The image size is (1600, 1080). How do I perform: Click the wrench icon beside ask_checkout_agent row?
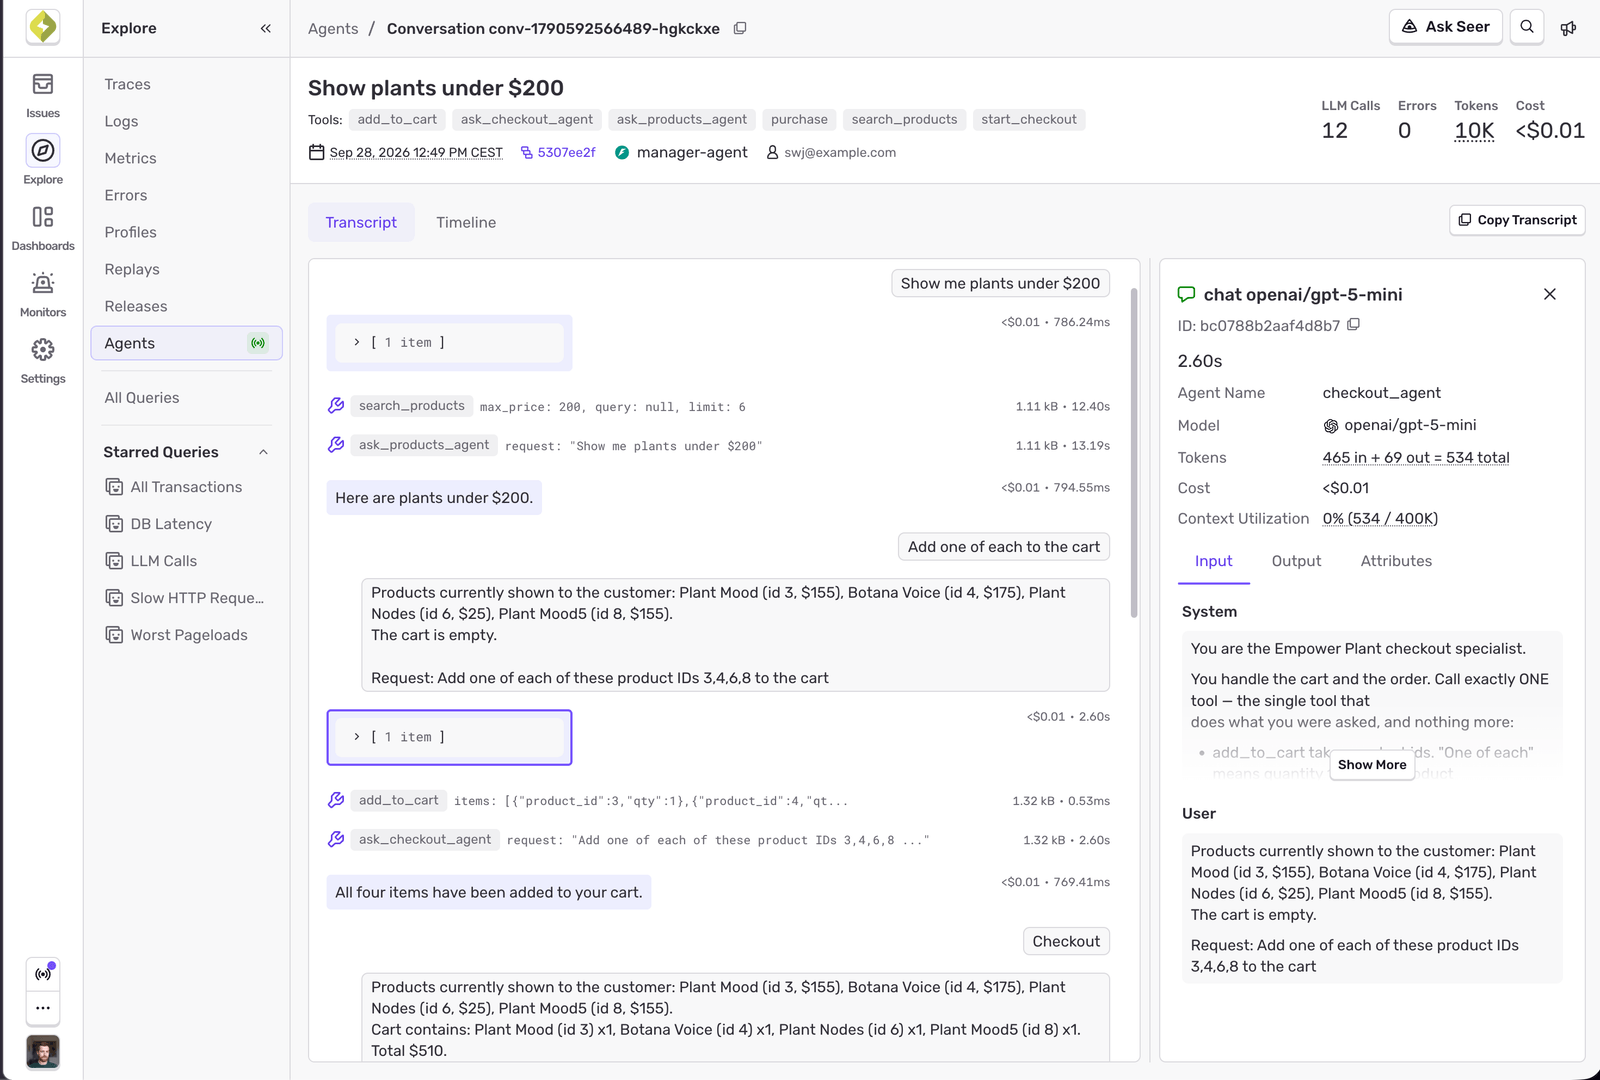[x=336, y=839]
